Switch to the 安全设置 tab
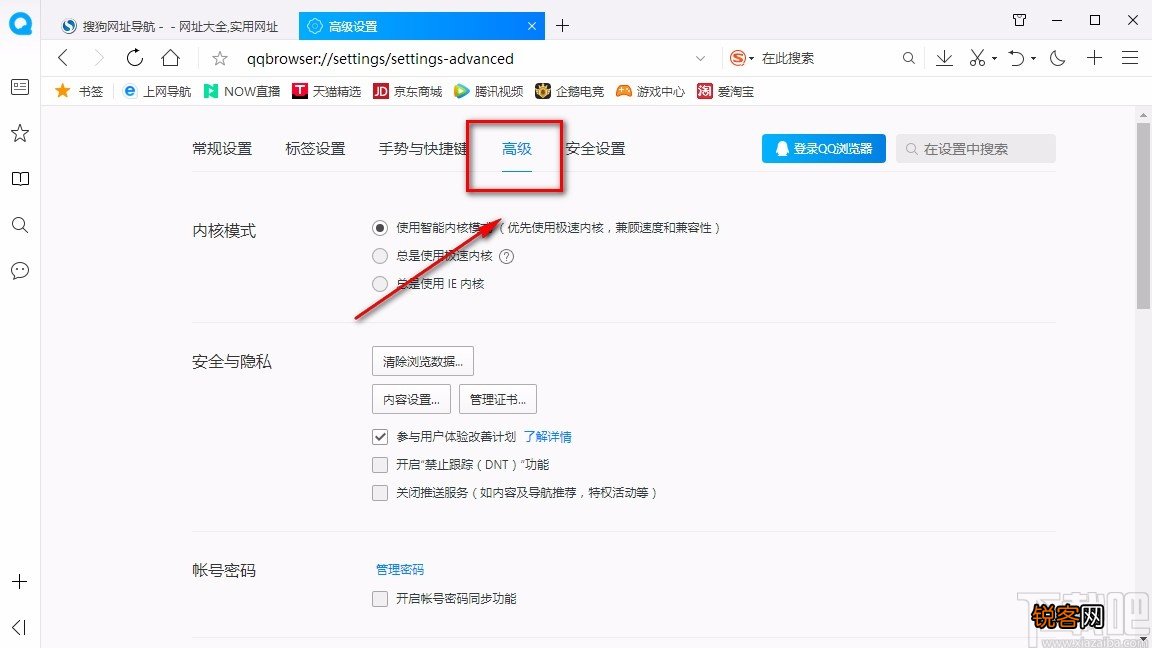 point(595,148)
